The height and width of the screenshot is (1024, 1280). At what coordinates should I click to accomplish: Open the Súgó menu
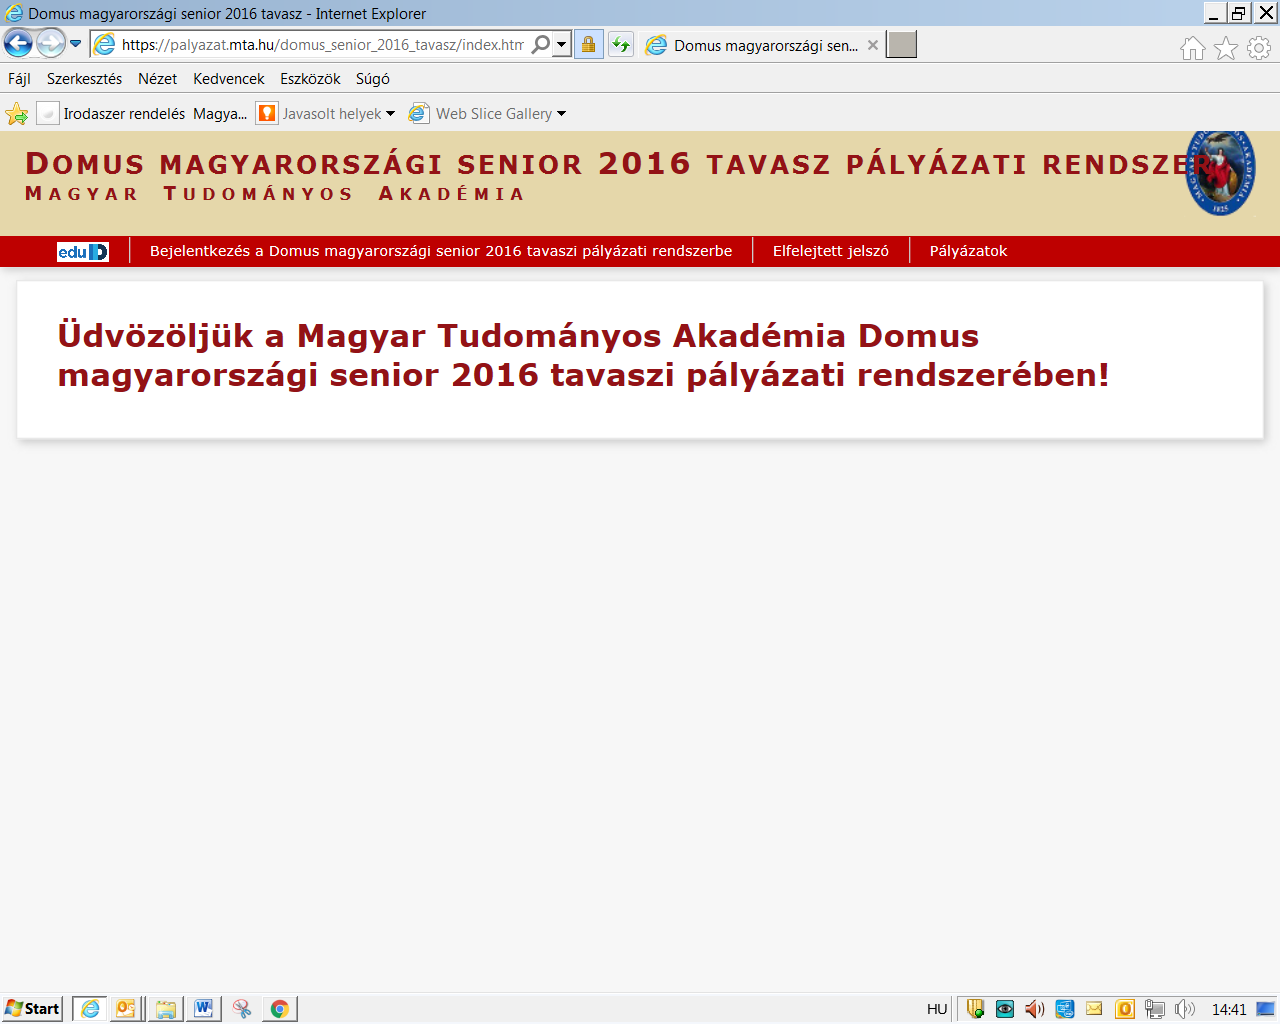(373, 78)
